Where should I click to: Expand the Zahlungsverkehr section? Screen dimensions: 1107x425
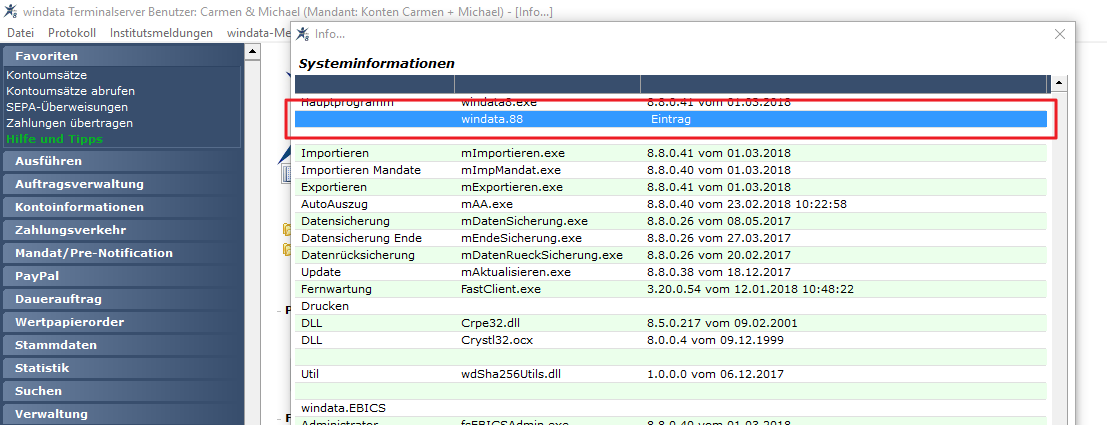[121, 230]
